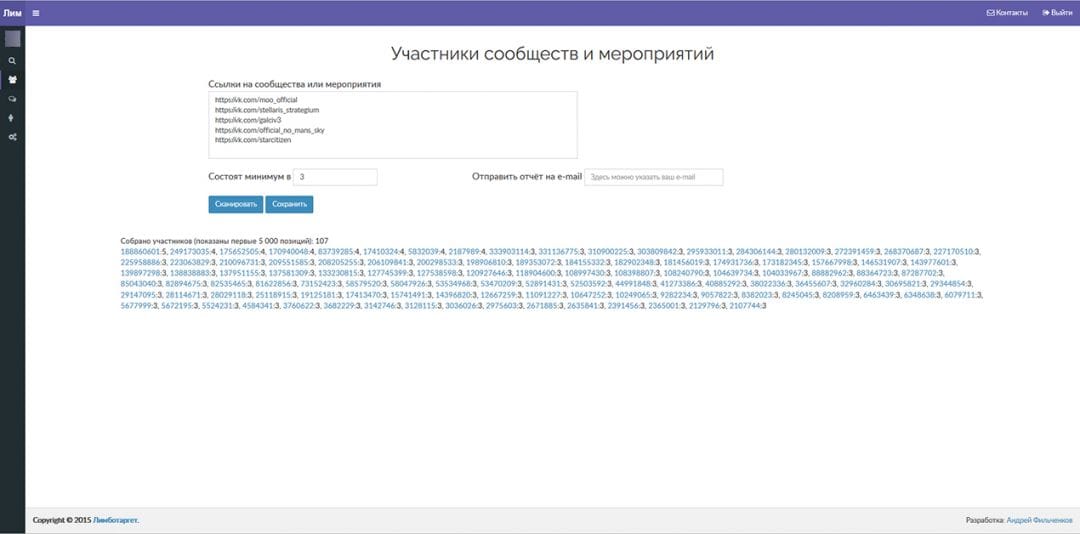Click the Лим logo
Image resolution: width=1080 pixels, height=534 pixels.
[x=12, y=12]
